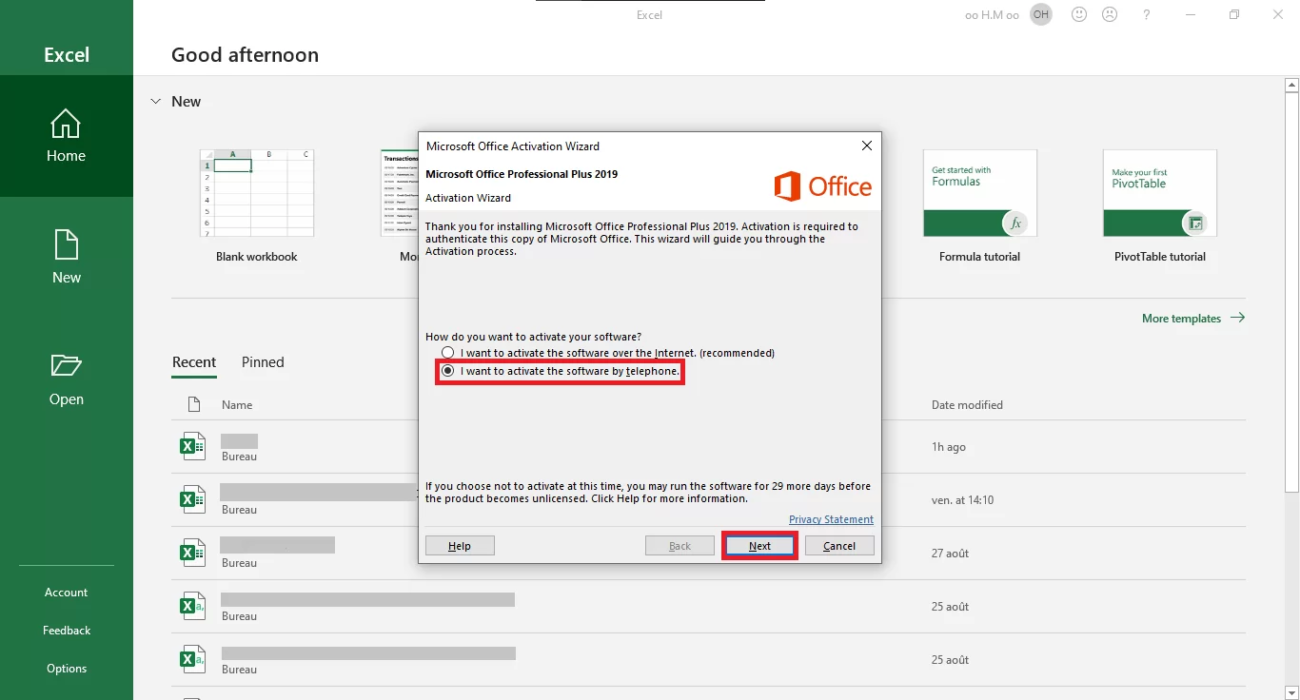
Task: Click the Help button in wizard
Action: (x=460, y=546)
